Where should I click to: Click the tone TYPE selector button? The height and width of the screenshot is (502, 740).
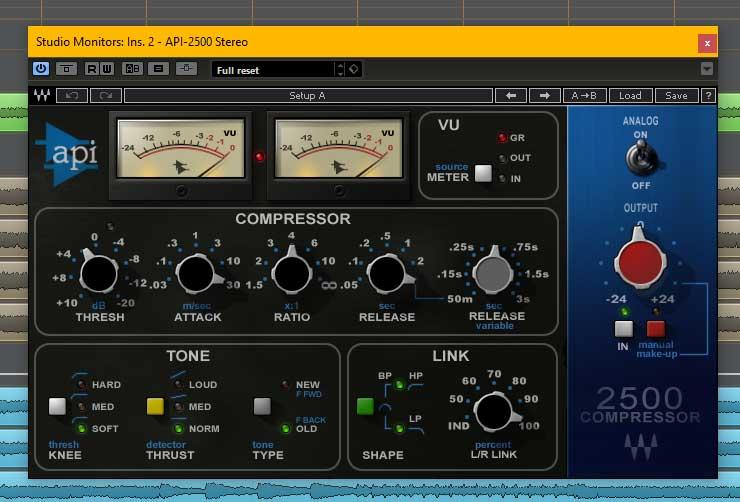click(262, 406)
